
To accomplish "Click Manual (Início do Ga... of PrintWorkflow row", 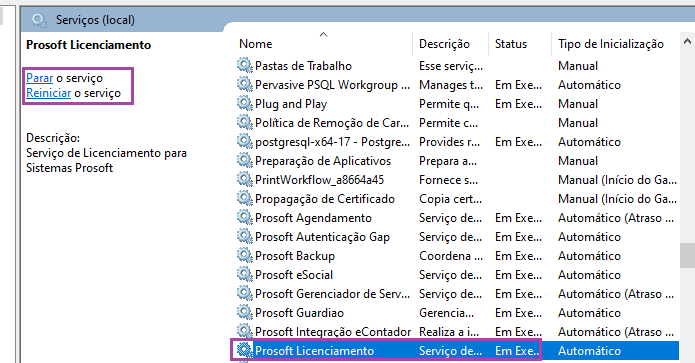I will click(x=617, y=180).
